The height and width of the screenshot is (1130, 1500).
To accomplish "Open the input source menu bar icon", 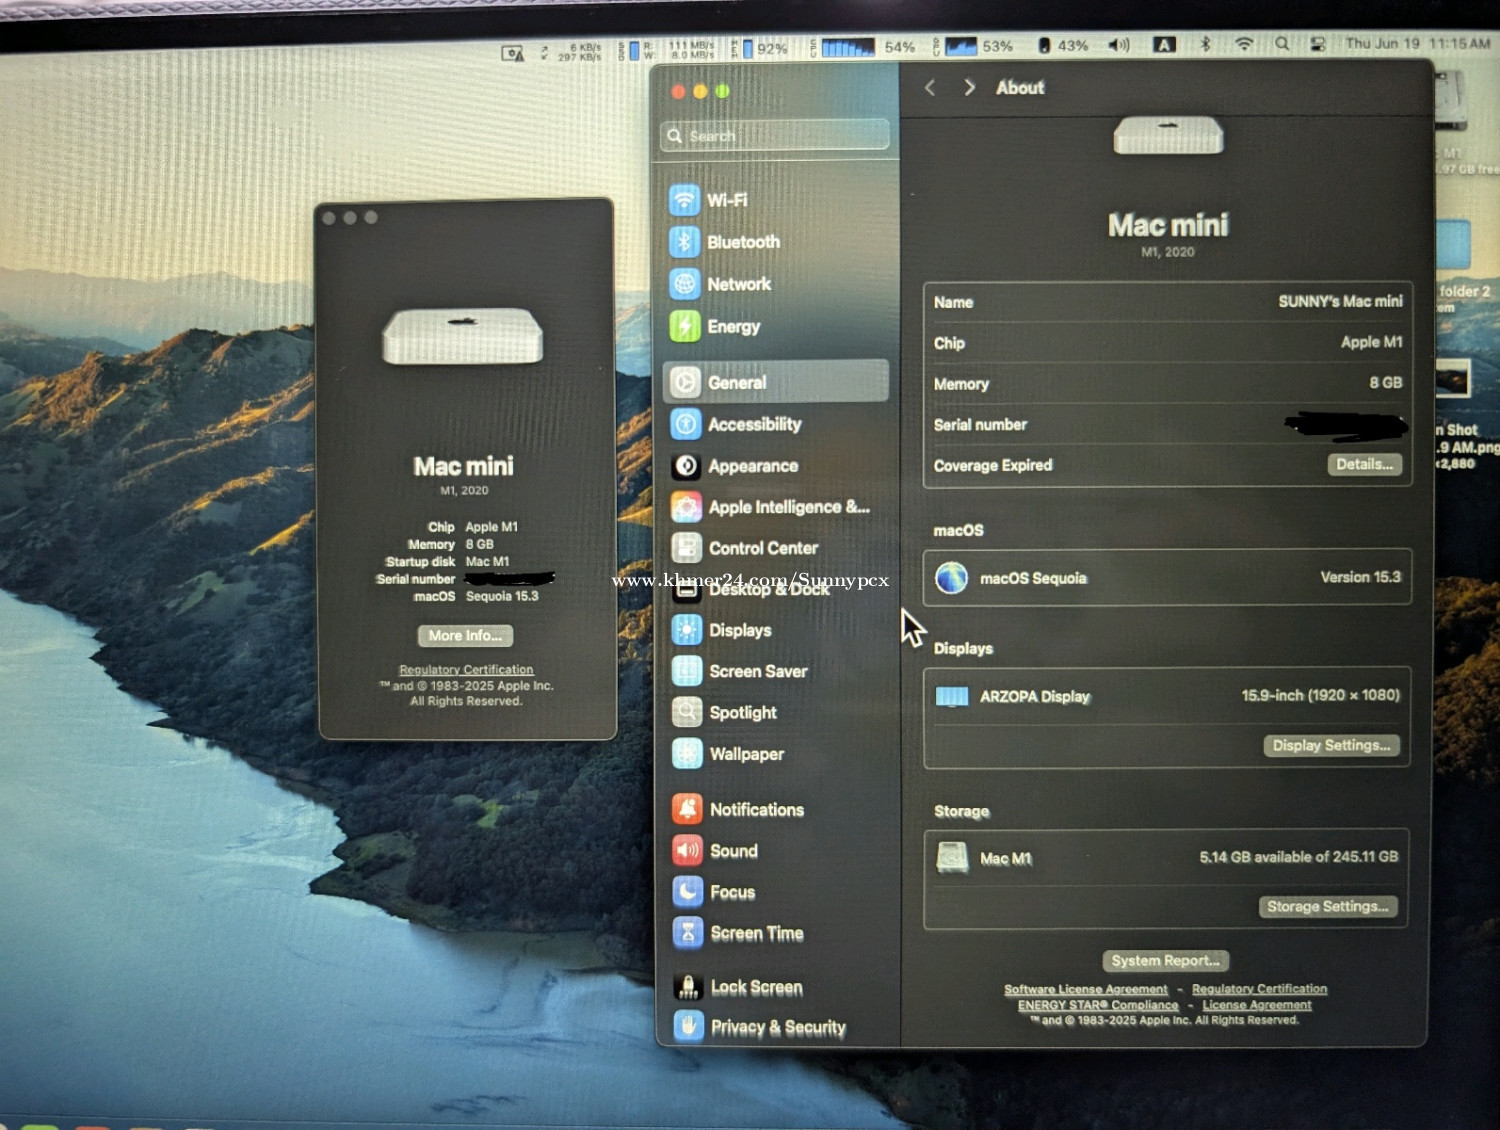I will [1164, 45].
